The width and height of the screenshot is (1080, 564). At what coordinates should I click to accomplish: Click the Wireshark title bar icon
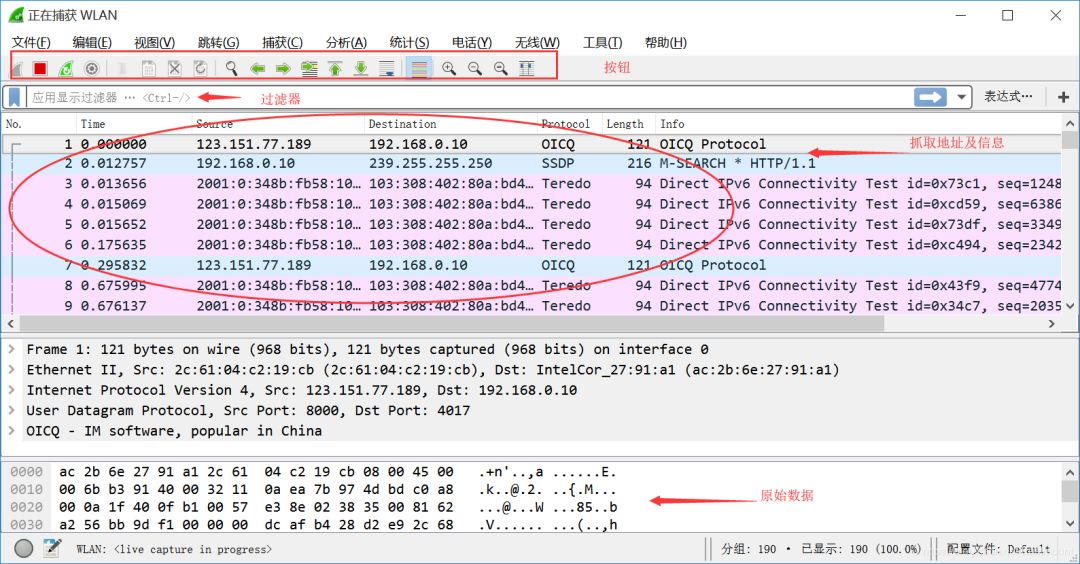point(15,14)
